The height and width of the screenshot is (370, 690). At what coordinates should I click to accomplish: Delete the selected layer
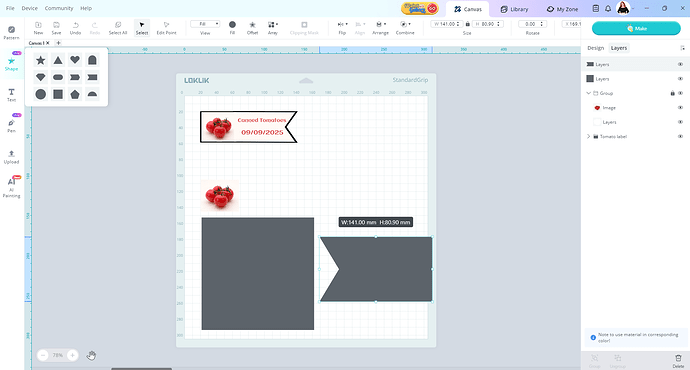click(x=678, y=361)
